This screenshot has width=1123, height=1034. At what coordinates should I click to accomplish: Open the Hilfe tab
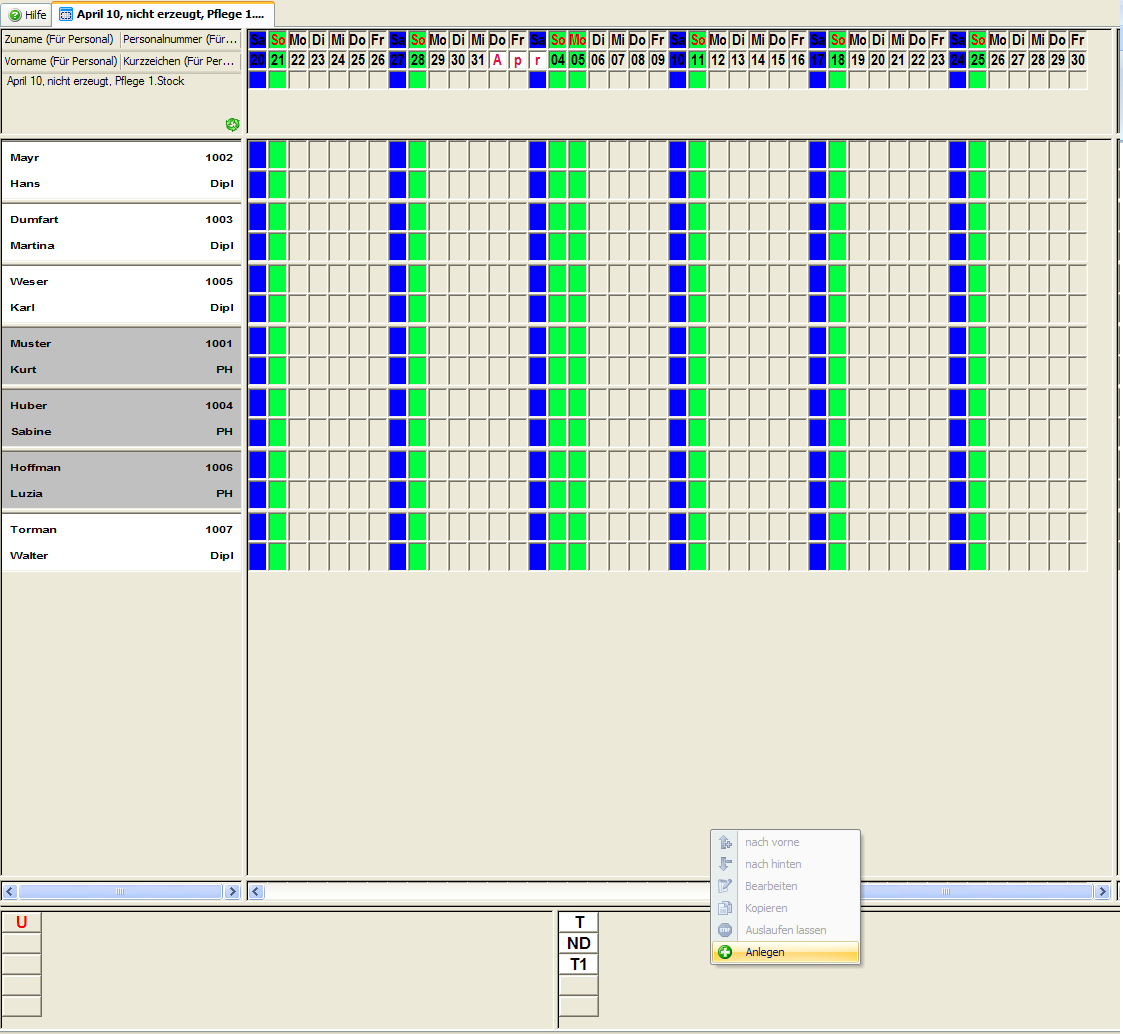click(28, 15)
